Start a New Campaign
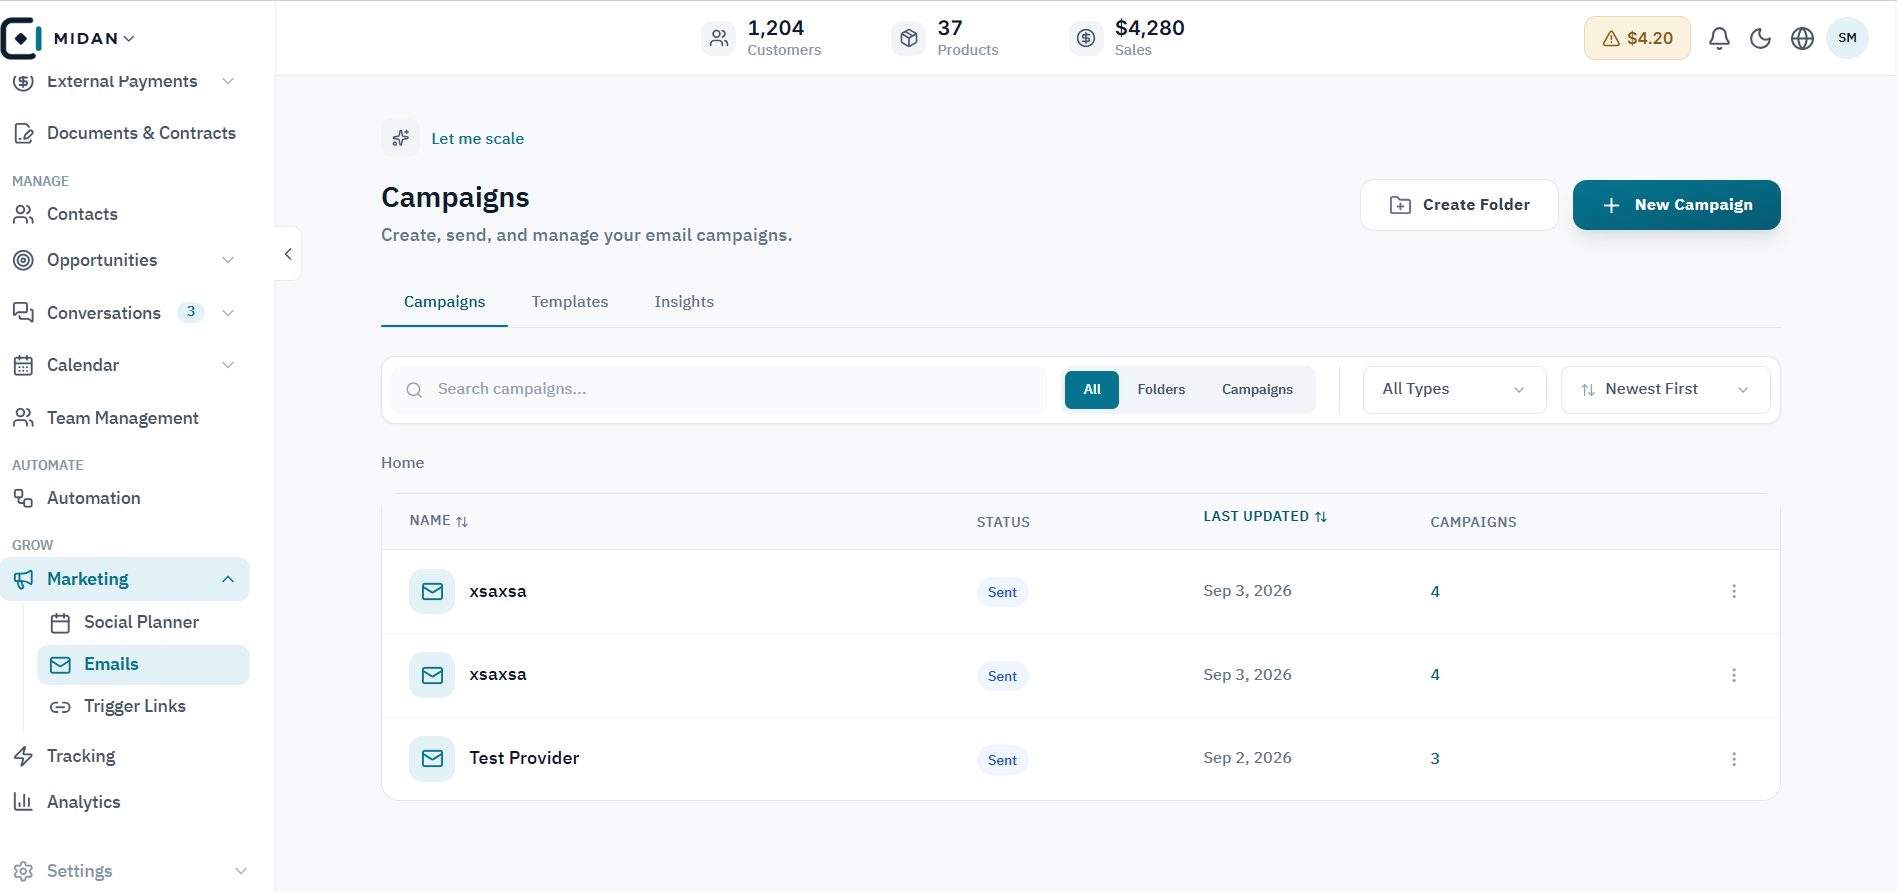Viewport: 1897px width, 892px height. (x=1676, y=205)
